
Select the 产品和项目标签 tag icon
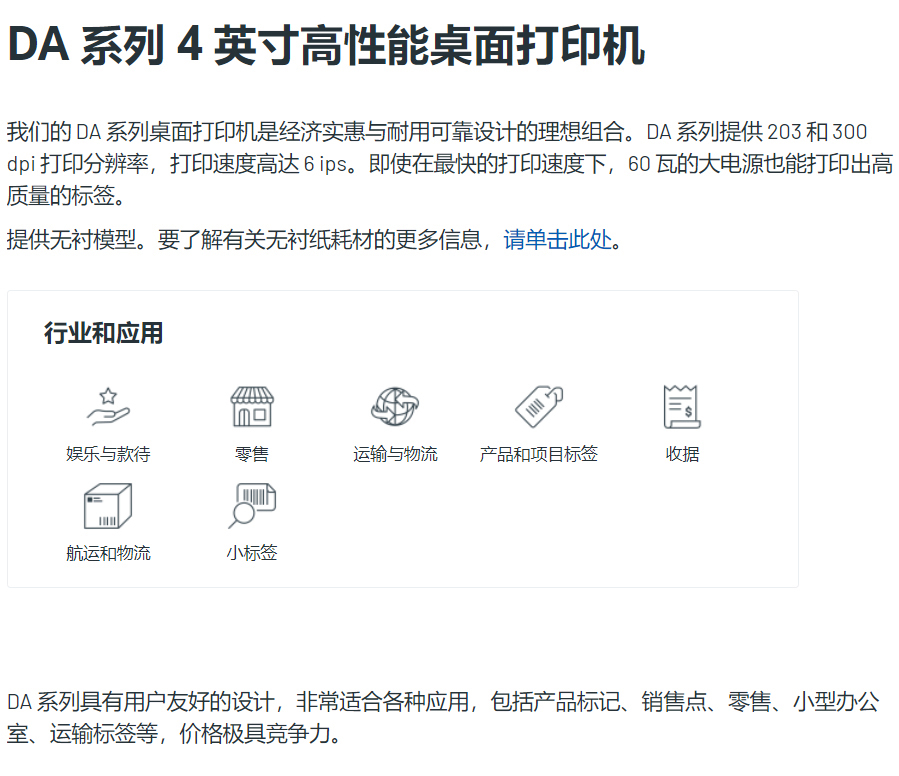pyautogui.click(x=538, y=407)
